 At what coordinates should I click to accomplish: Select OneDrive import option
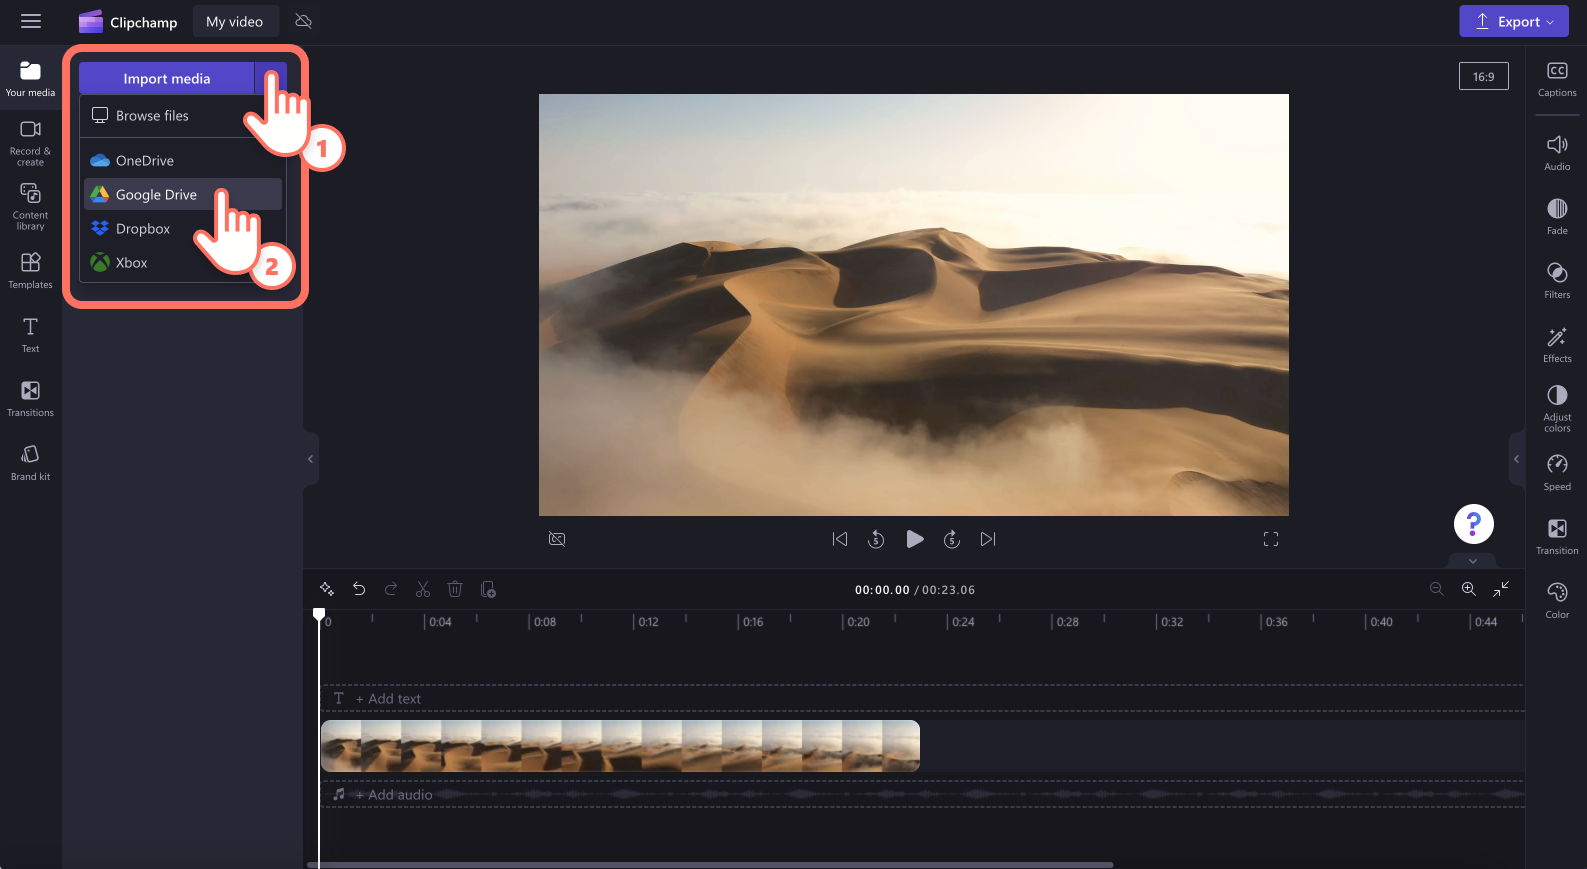tap(182, 160)
